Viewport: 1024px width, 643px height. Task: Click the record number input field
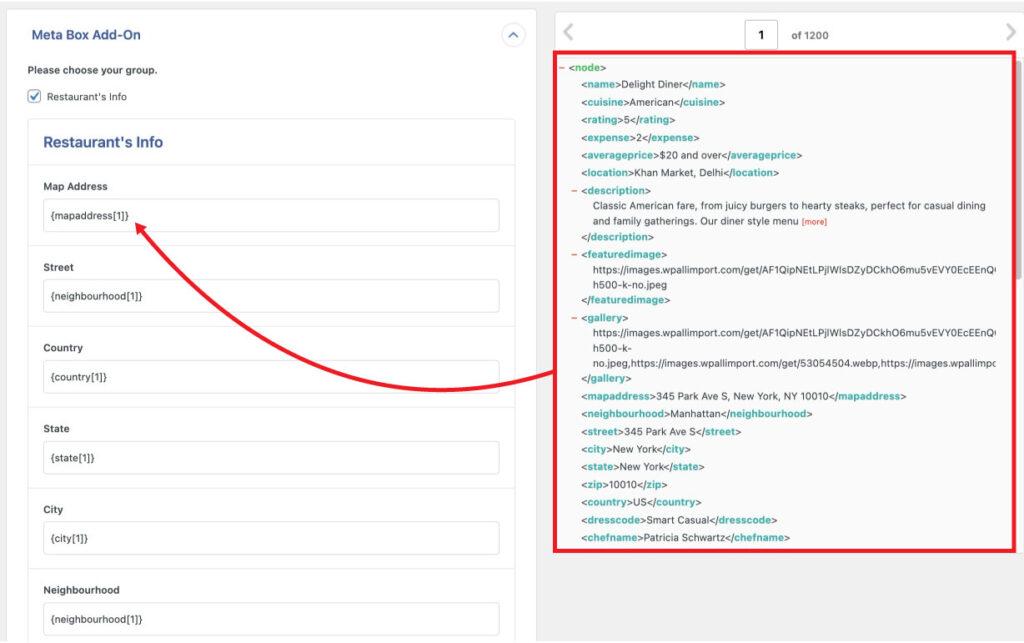(x=761, y=35)
